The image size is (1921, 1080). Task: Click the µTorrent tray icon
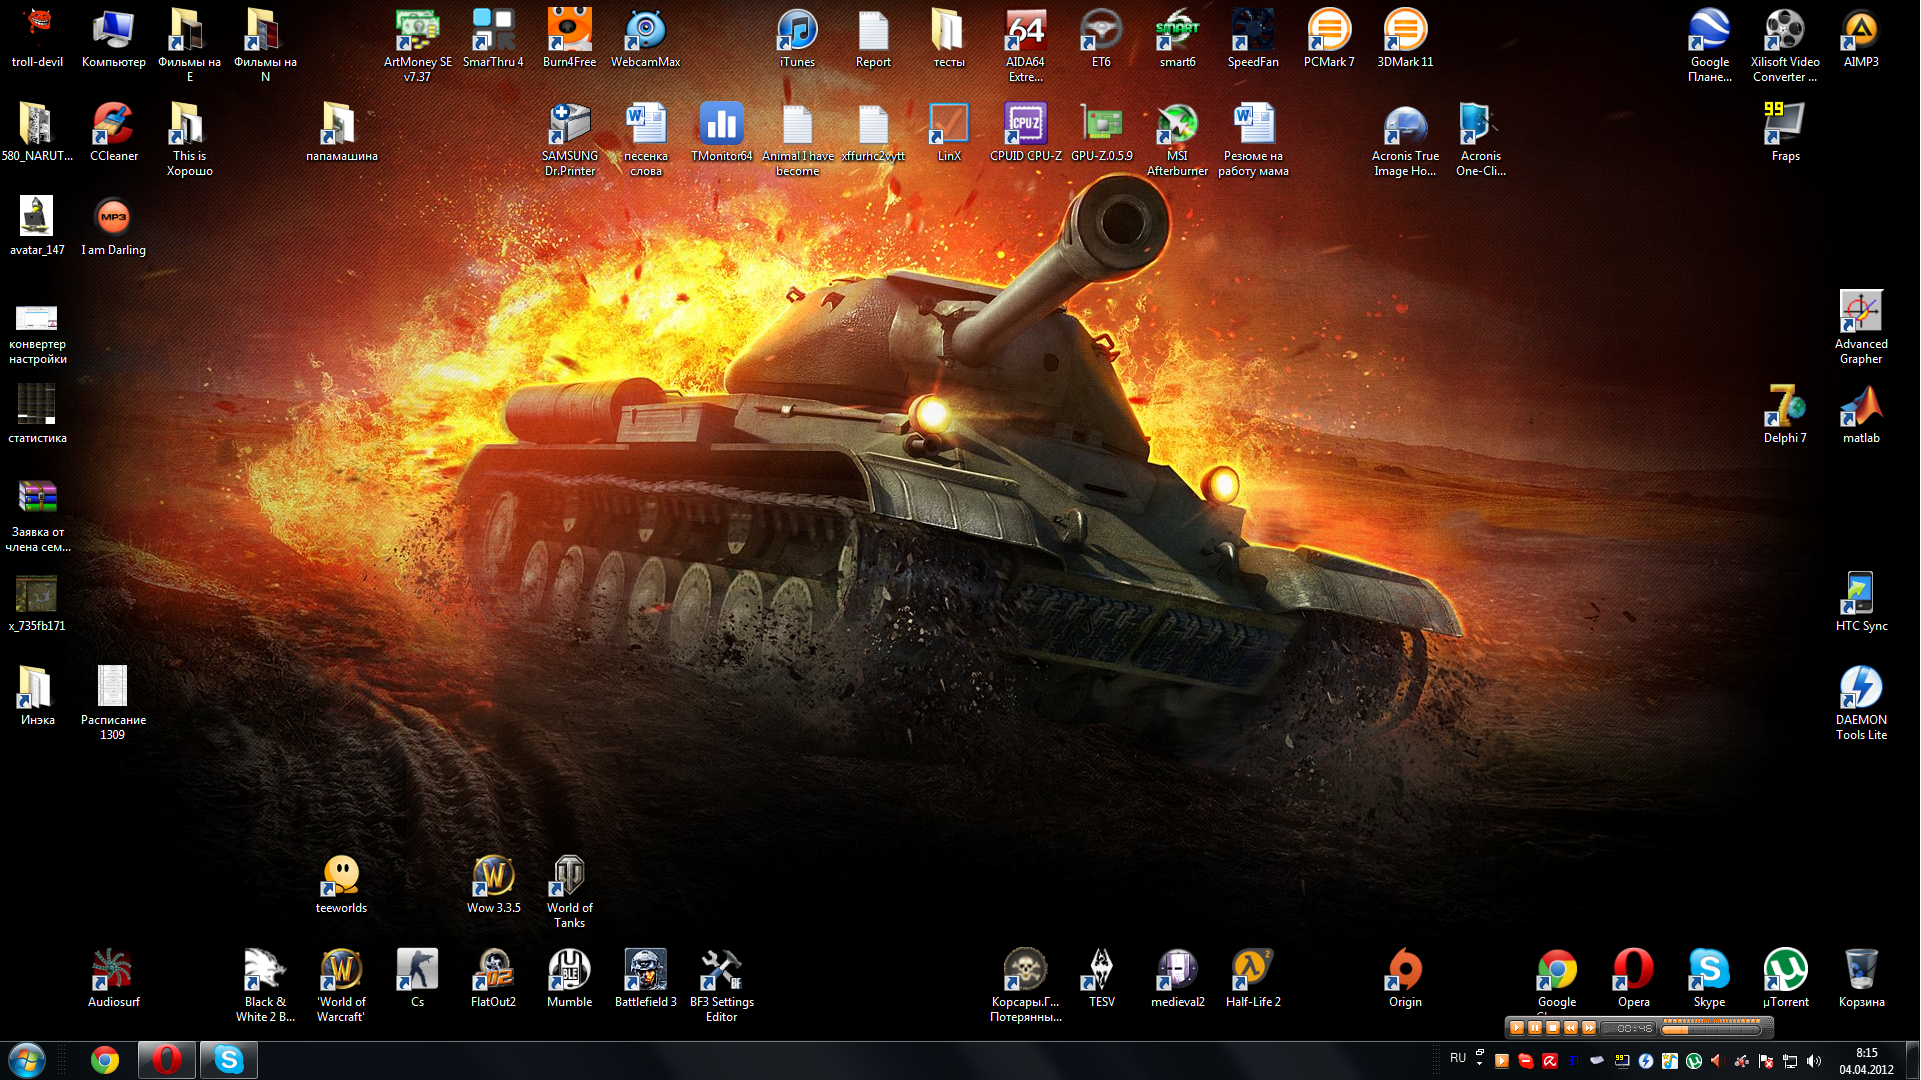click(x=1694, y=1061)
